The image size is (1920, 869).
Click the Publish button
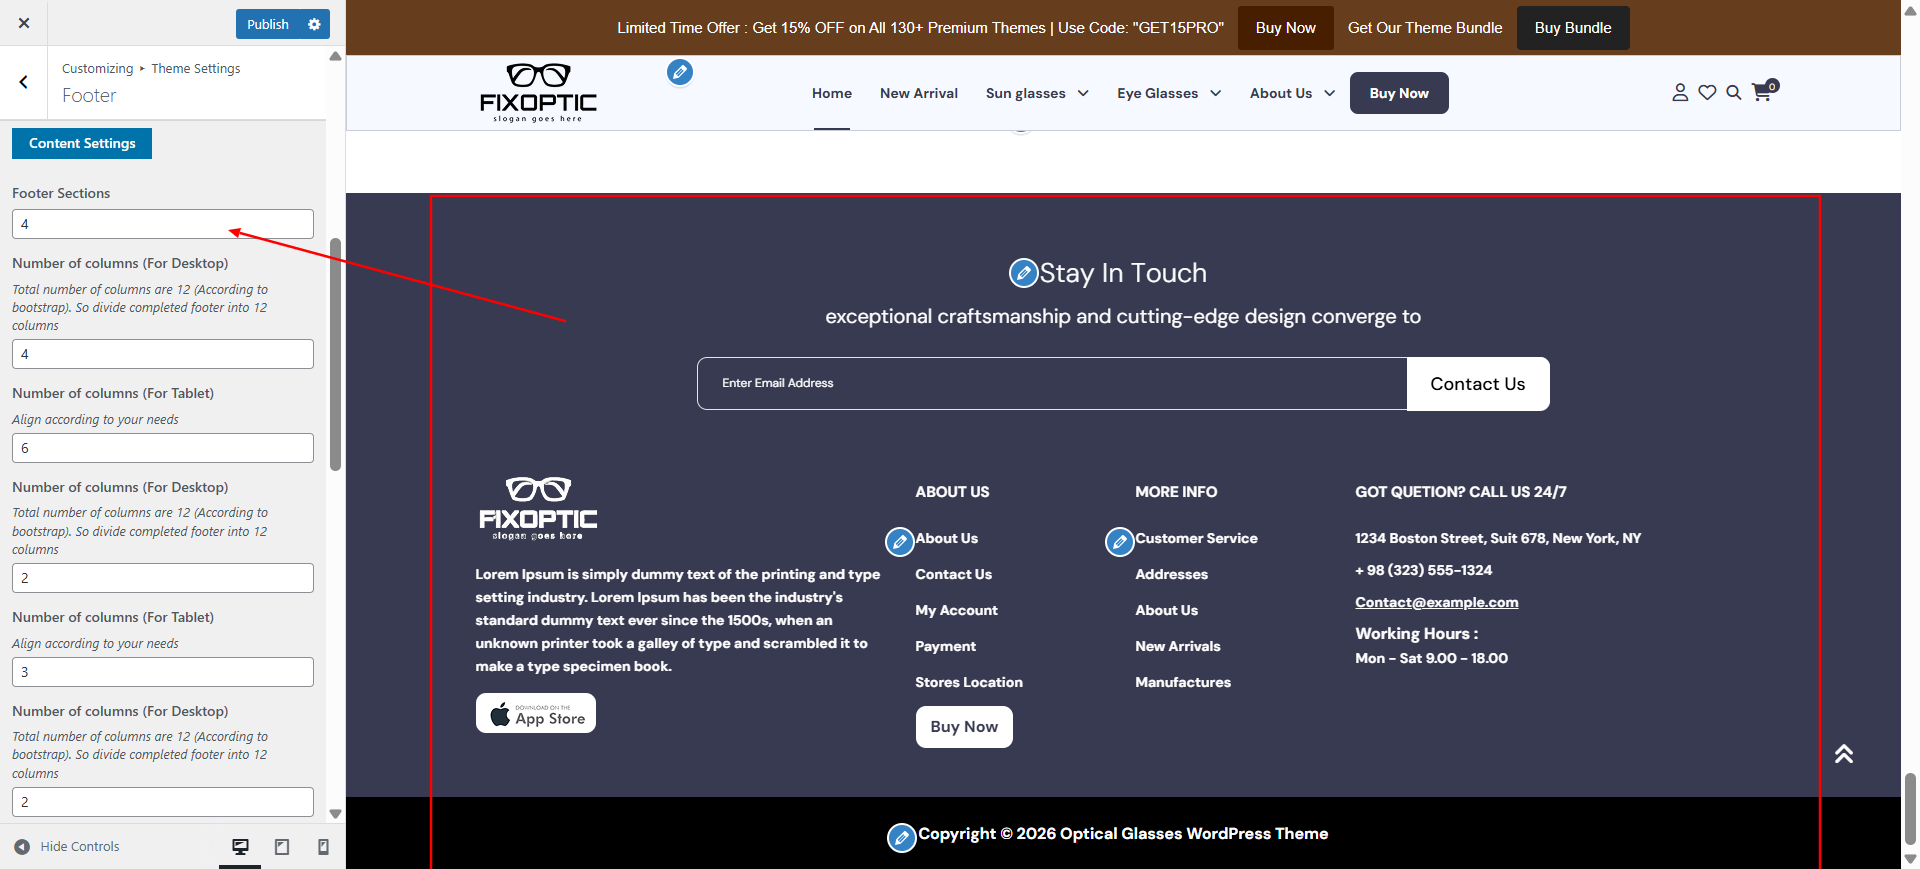[x=268, y=24]
